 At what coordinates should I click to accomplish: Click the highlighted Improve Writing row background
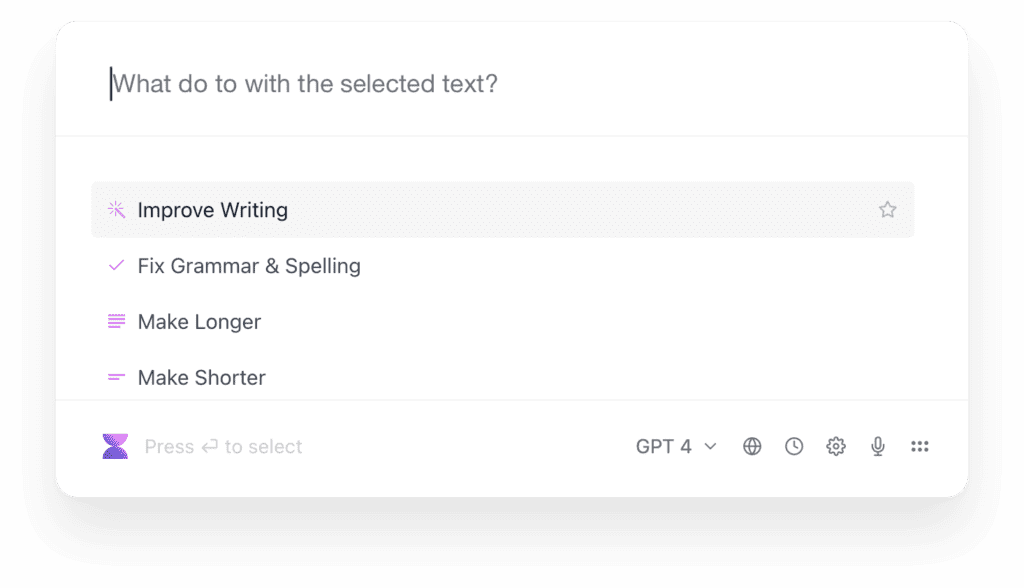point(503,210)
